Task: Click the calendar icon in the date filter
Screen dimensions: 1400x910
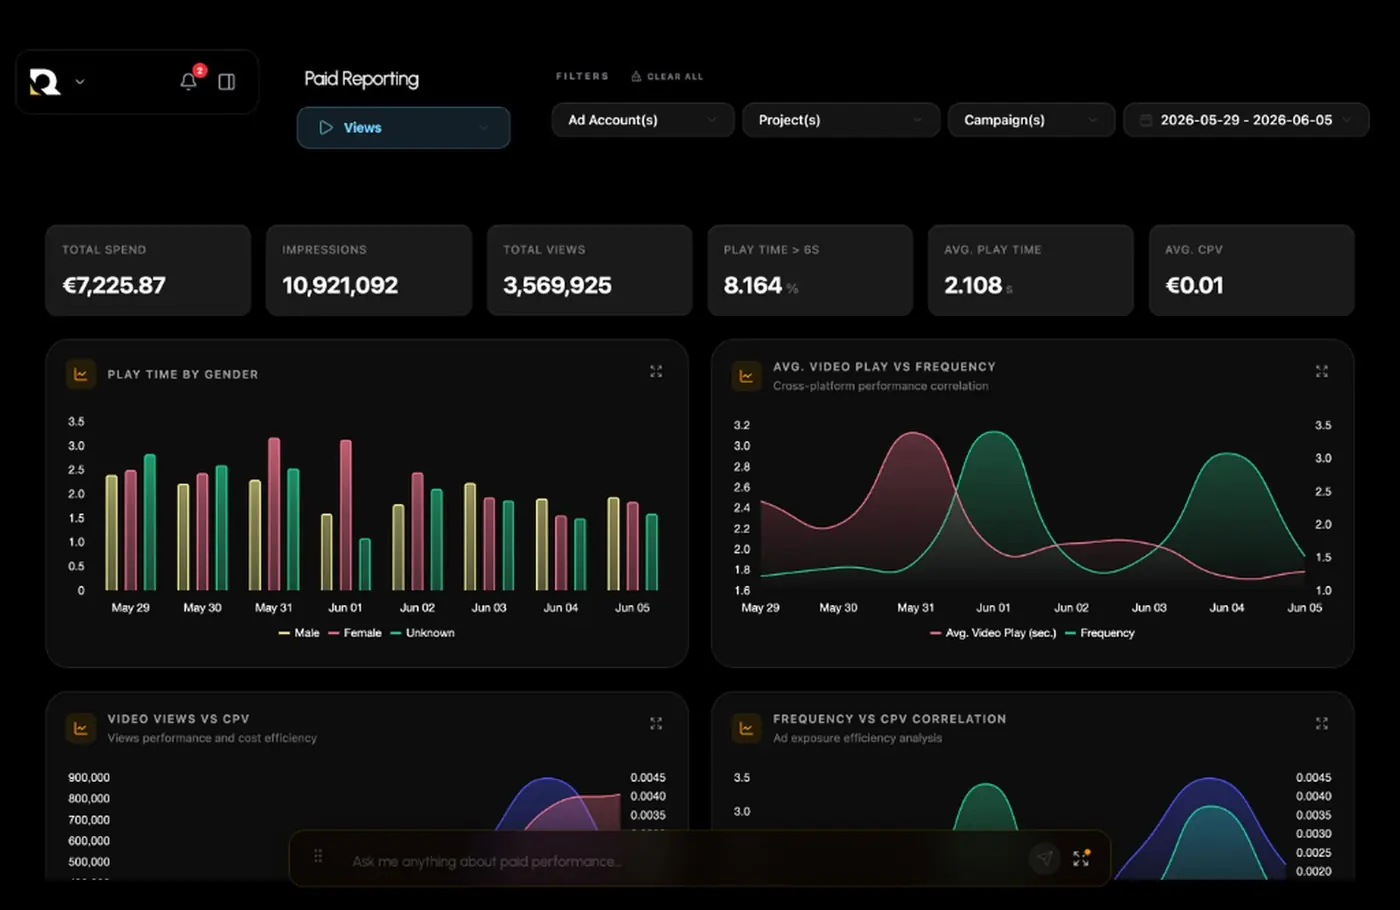Action: tap(1146, 120)
